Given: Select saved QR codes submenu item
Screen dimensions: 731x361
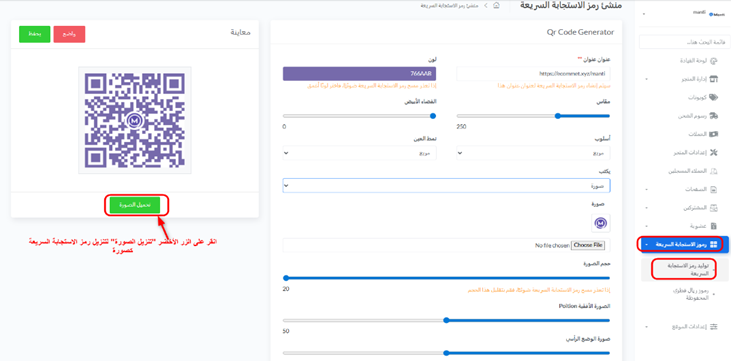Looking at the screenshot, I should pos(690,294).
